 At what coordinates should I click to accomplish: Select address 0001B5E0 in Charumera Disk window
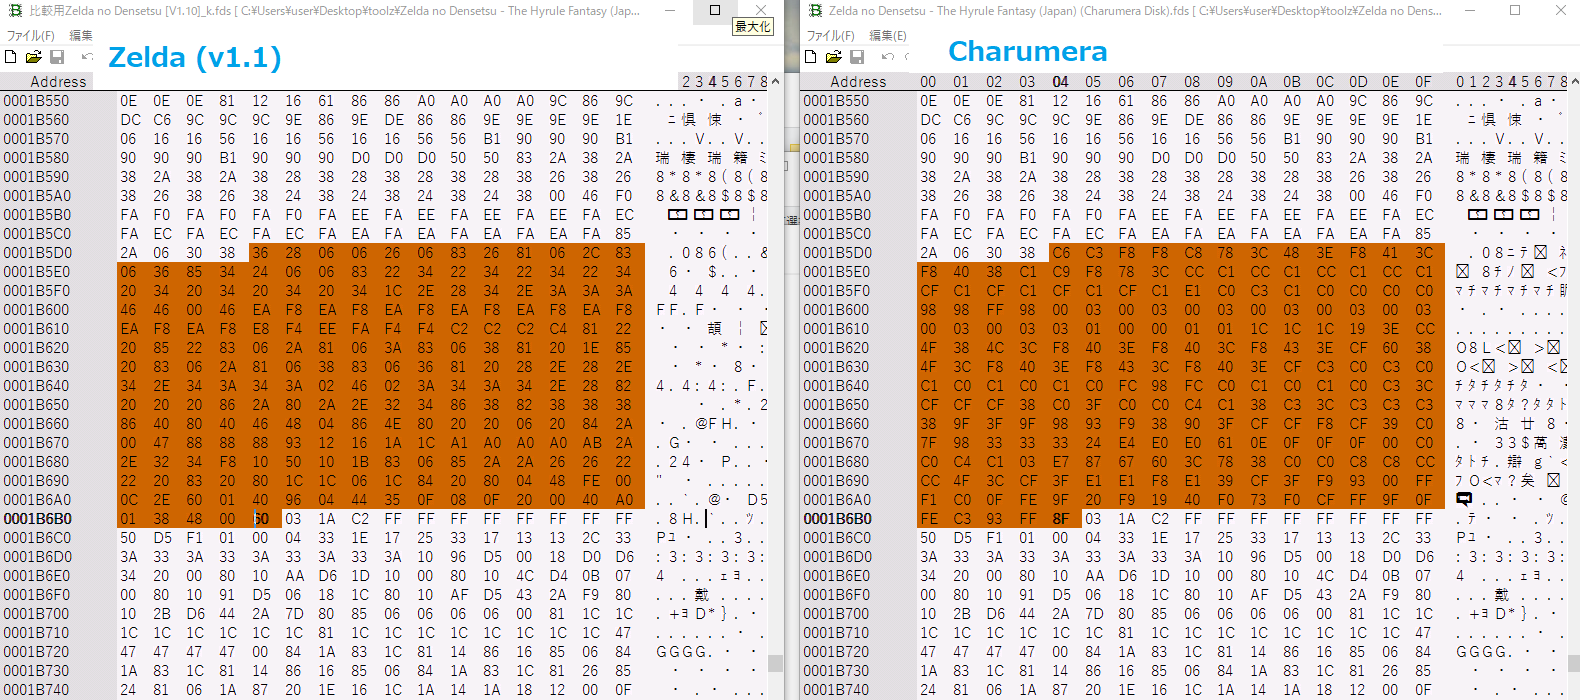click(x=837, y=272)
